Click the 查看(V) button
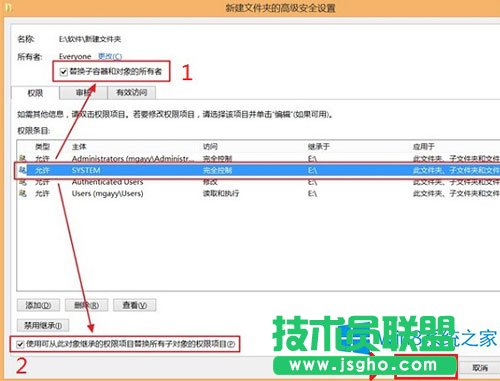 [x=135, y=305]
